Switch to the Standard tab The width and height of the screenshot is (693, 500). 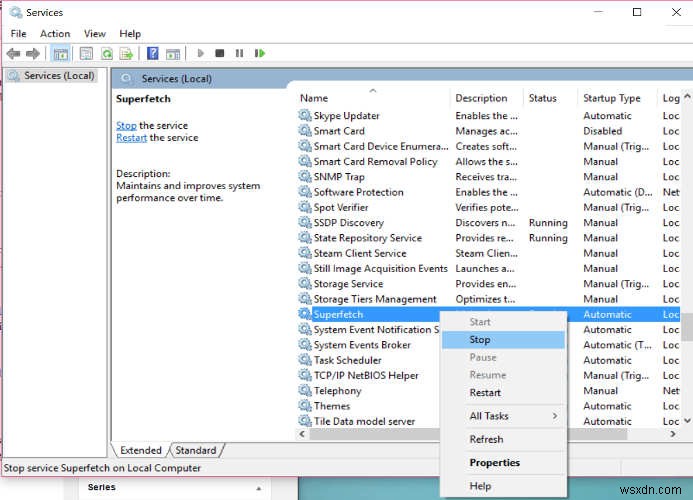point(196,450)
